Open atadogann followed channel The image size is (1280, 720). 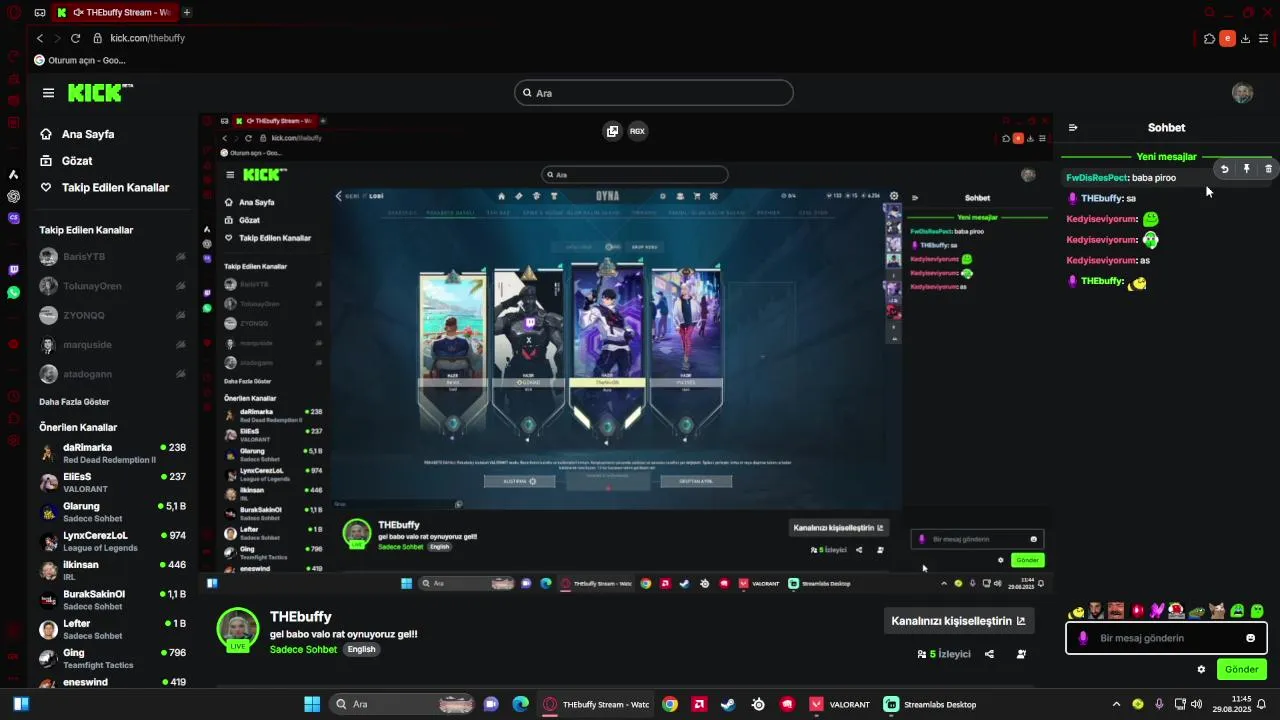[x=112, y=374]
